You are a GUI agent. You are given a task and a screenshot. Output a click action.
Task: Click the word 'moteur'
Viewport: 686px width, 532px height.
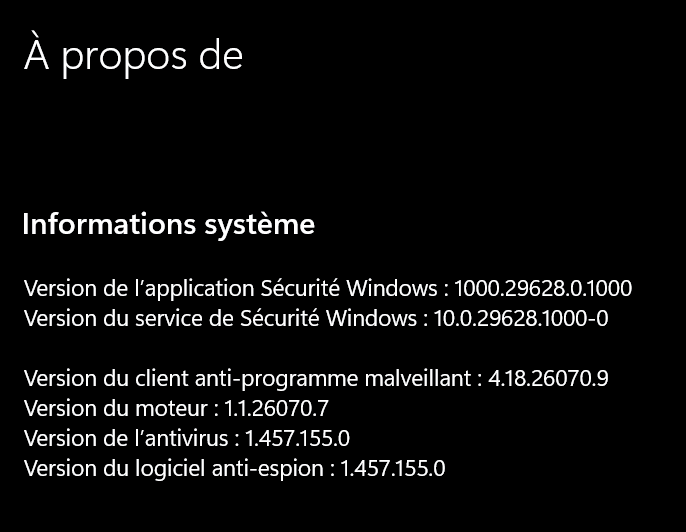pyautogui.click(x=171, y=409)
